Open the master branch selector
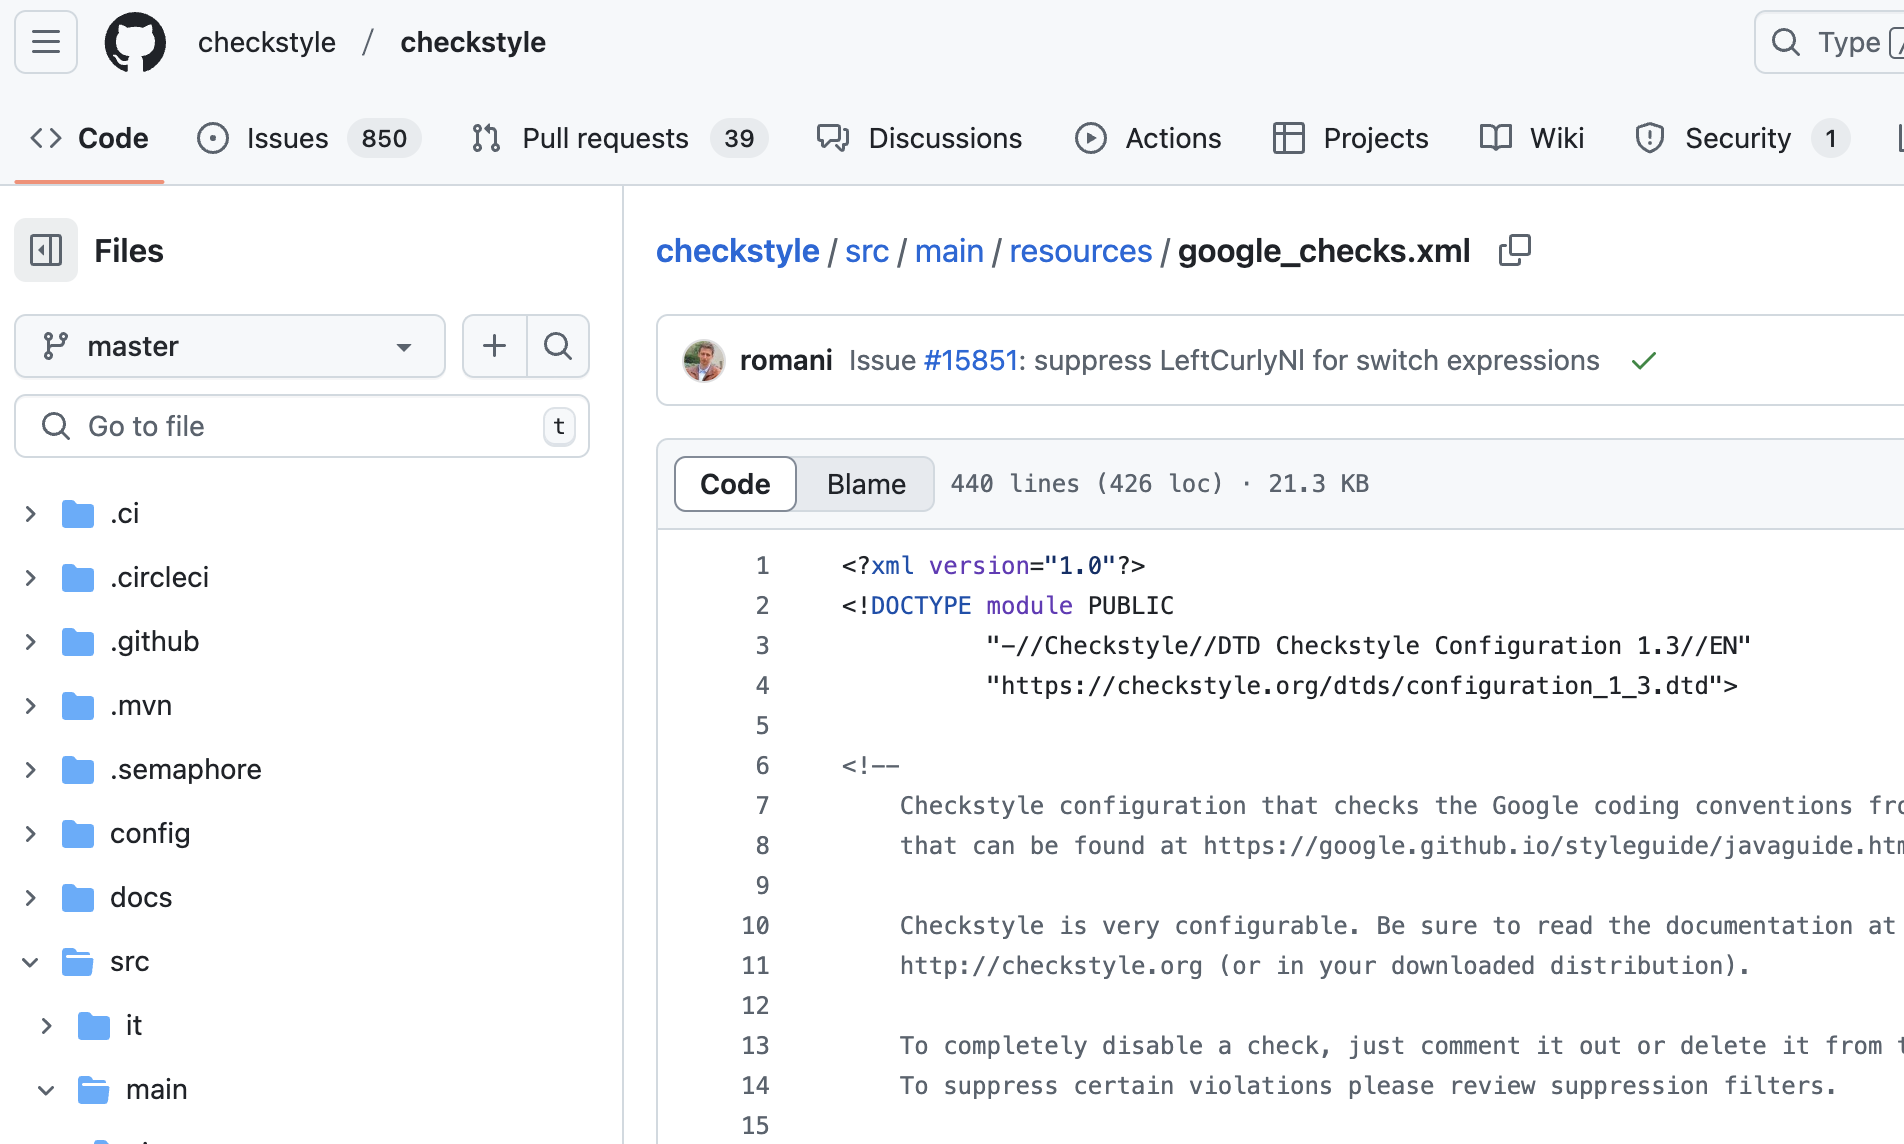1904x1144 pixels. point(229,346)
